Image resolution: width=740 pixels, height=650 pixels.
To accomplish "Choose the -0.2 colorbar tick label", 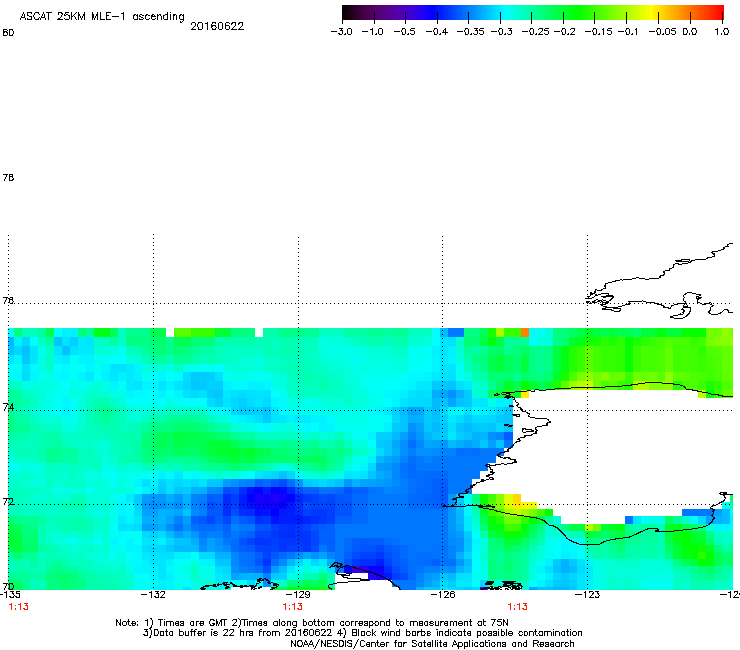I will tap(564, 32).
